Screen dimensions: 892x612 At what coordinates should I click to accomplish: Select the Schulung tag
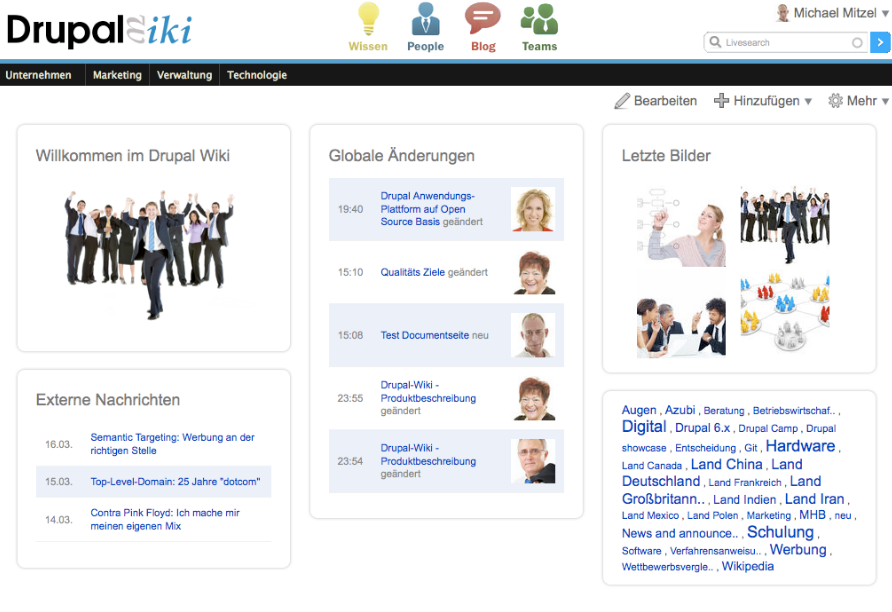tap(780, 532)
